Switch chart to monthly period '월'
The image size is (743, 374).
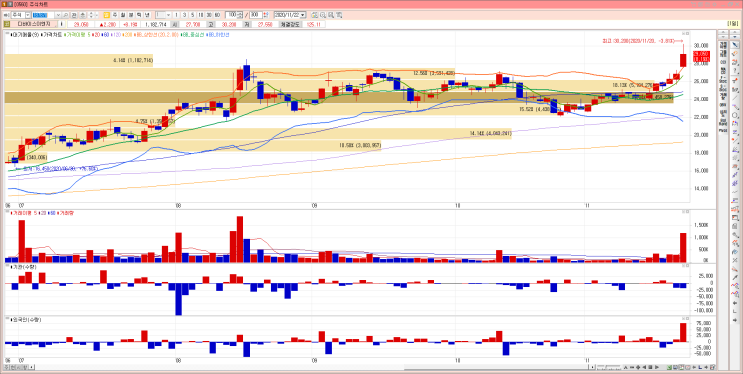[x=123, y=15]
